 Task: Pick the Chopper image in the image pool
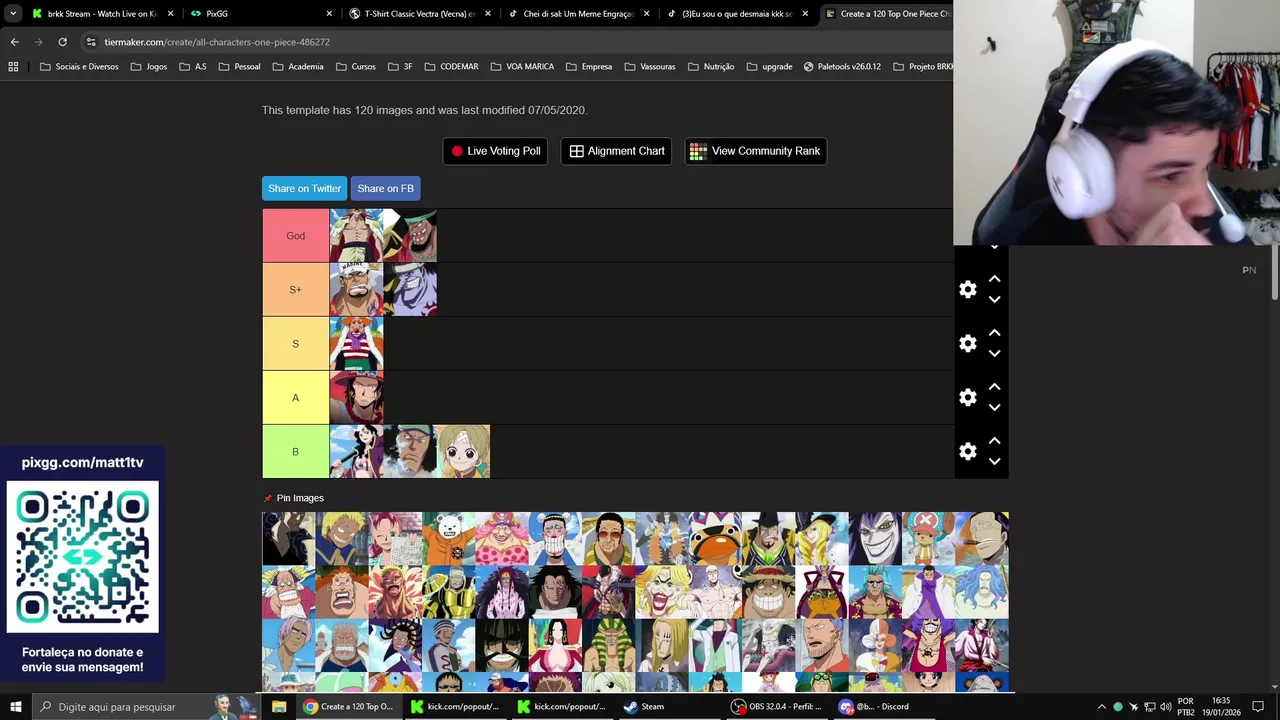coord(928,538)
